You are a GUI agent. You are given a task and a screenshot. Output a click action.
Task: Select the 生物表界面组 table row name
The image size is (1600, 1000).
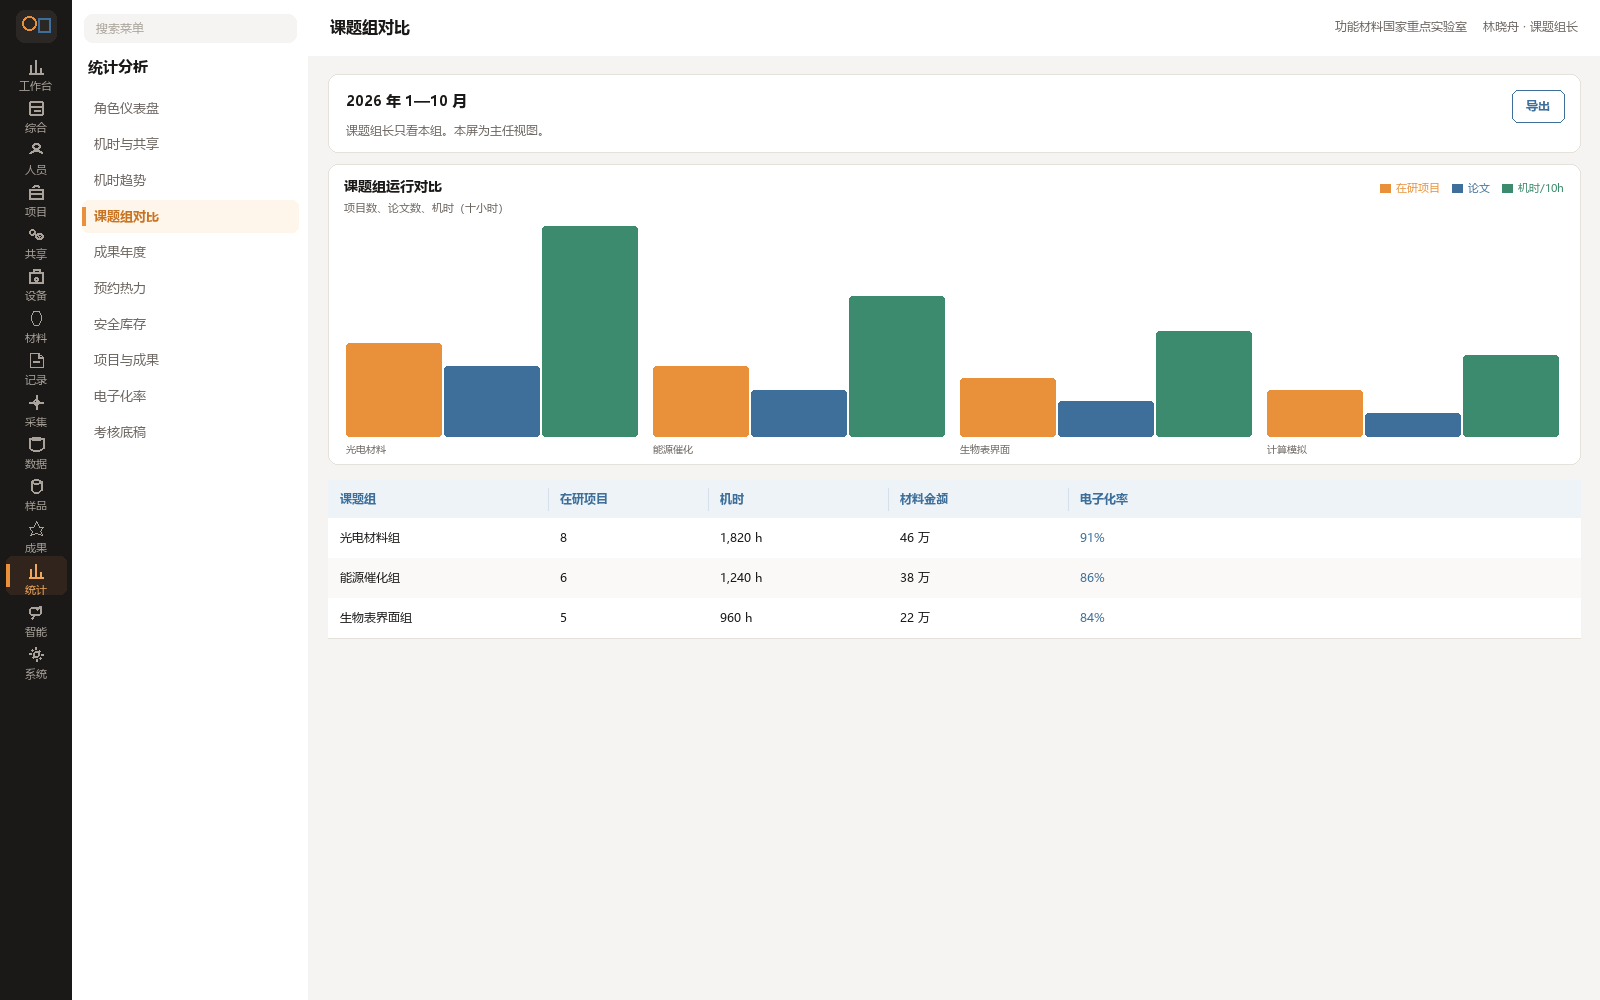(376, 618)
